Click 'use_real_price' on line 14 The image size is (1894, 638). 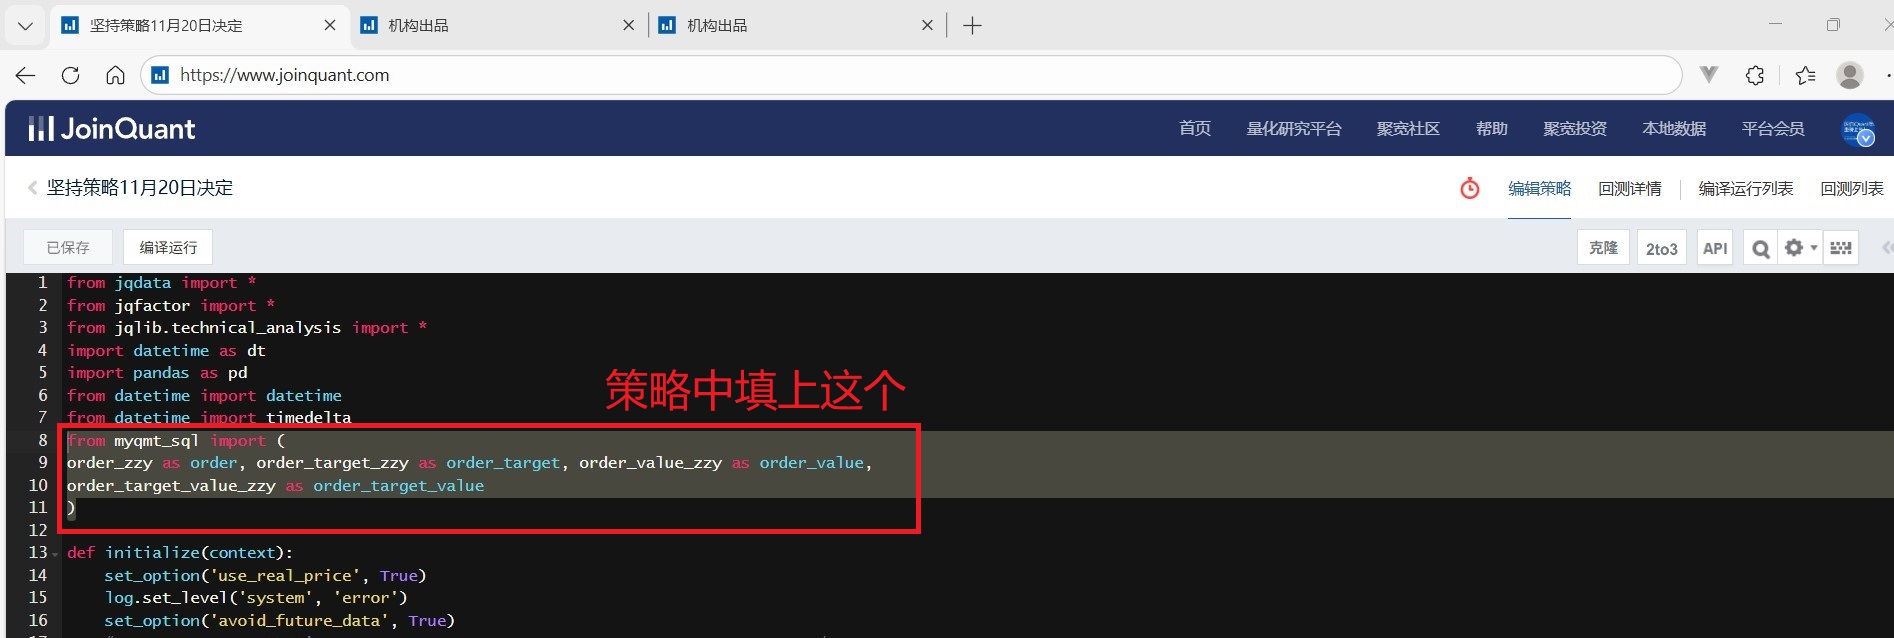pyautogui.click(x=285, y=575)
